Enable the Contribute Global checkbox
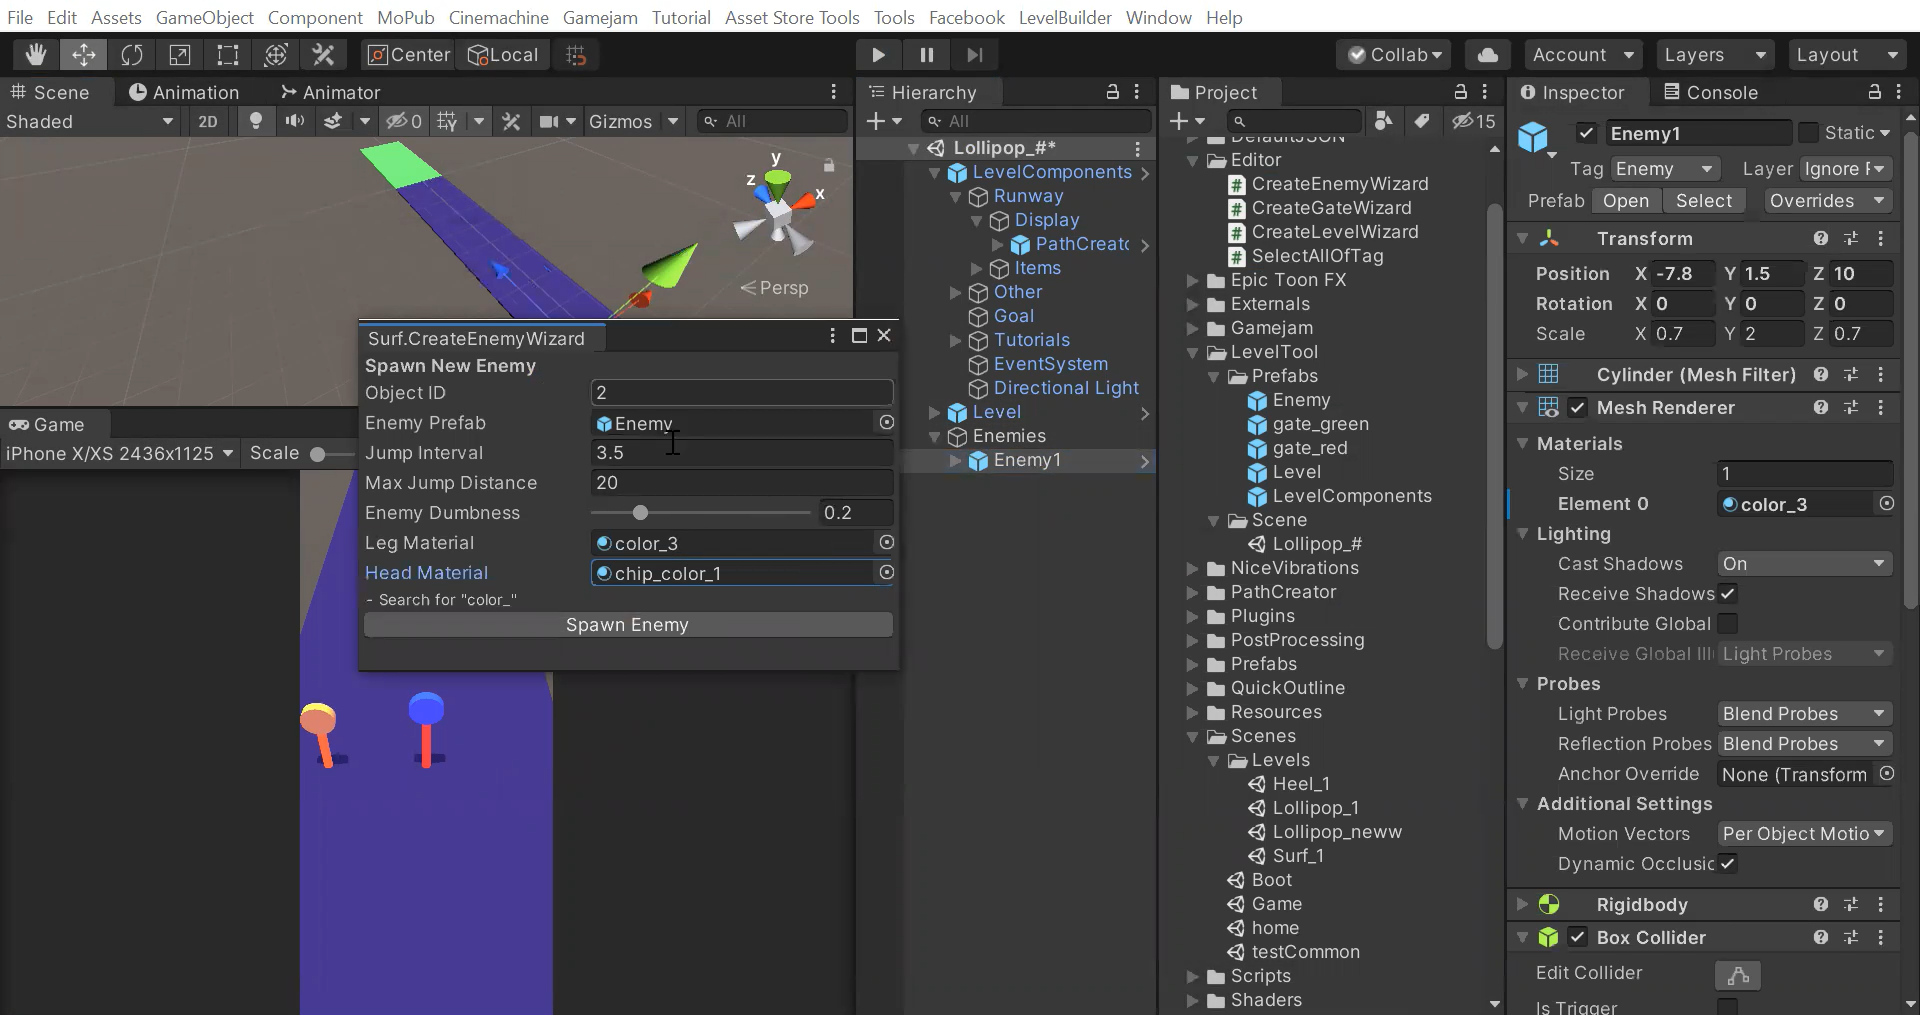The image size is (1920, 1015). [x=1727, y=624]
